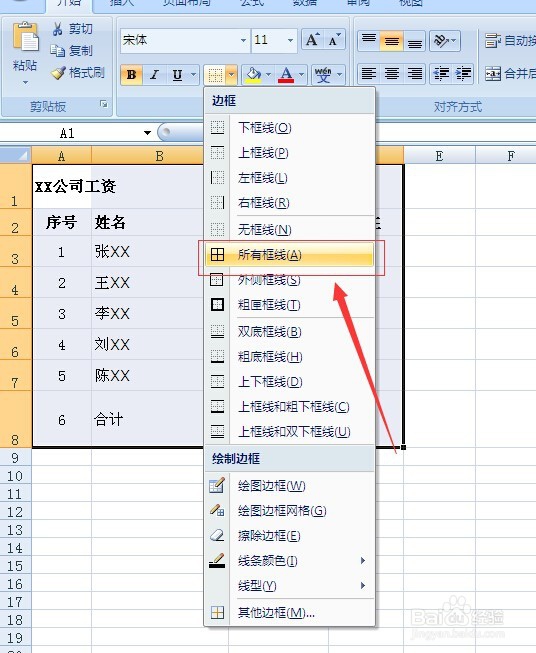
Task: Choose 粗底框线(H) thick bottom border
Action: coord(290,356)
